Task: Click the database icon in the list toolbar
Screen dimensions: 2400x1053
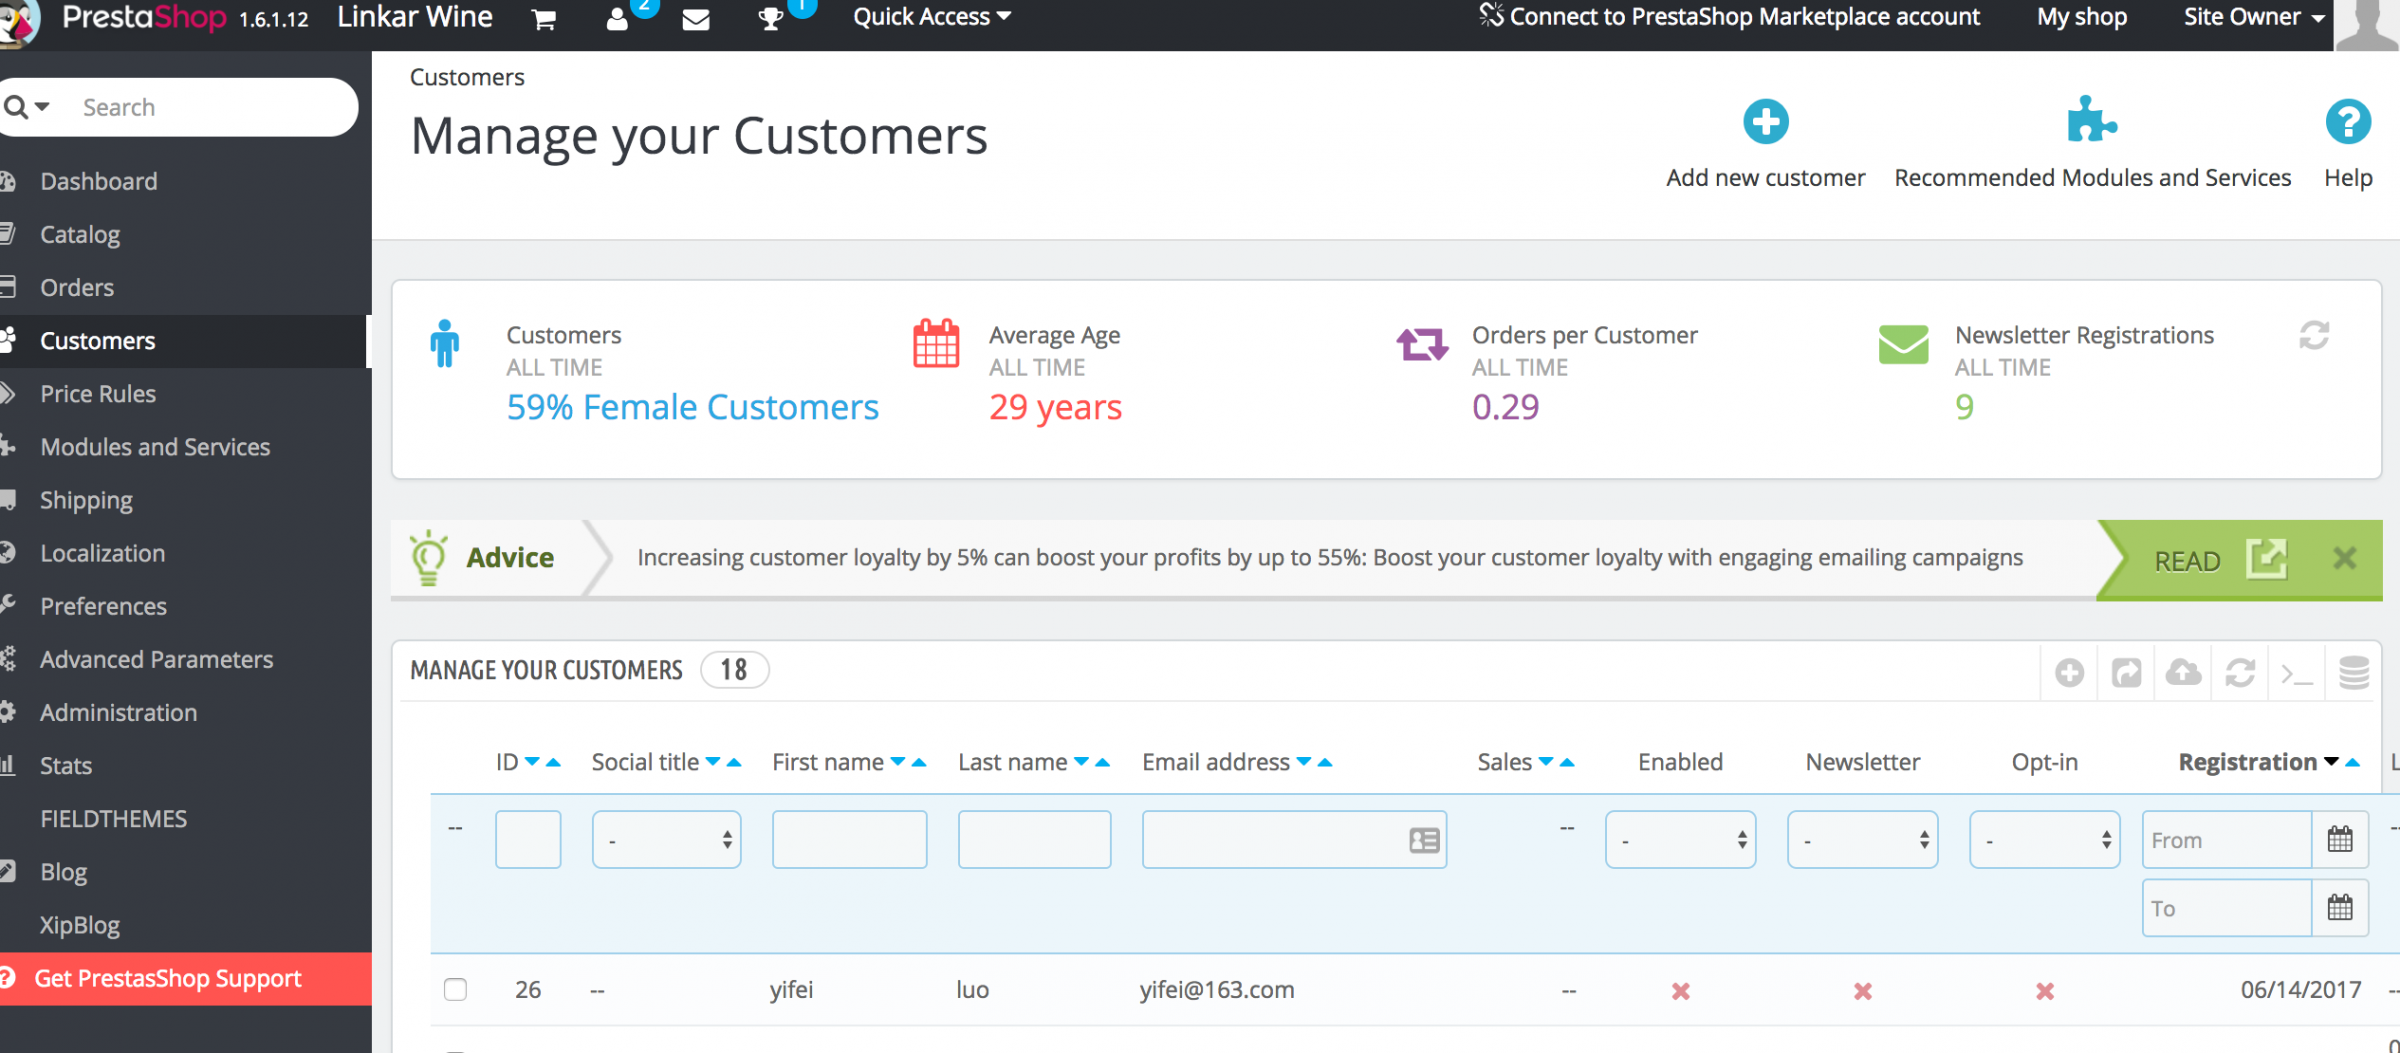Action: 2353,672
